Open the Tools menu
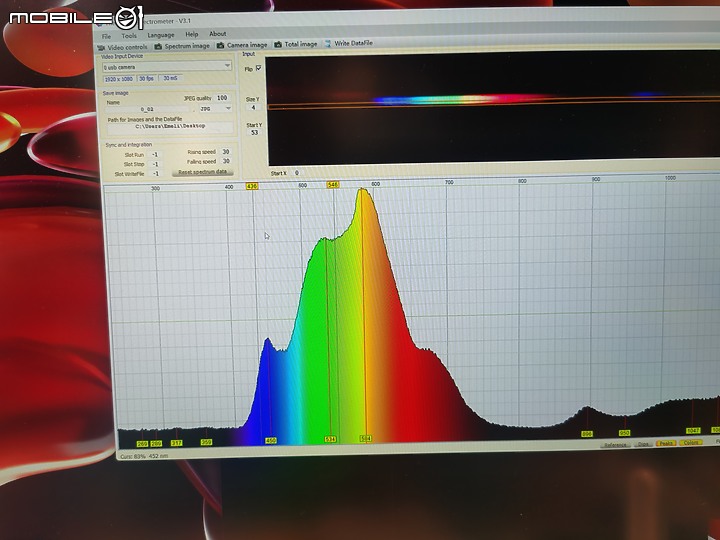 129,35
